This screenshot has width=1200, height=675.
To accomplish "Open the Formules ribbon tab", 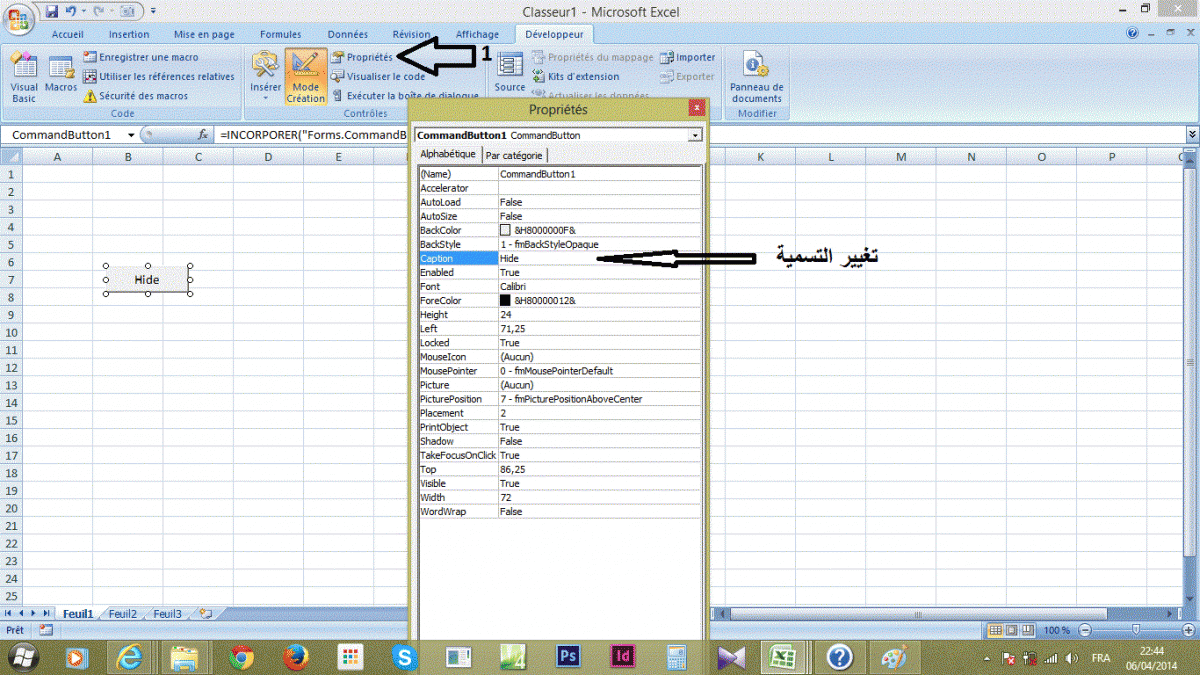I will (280, 34).
